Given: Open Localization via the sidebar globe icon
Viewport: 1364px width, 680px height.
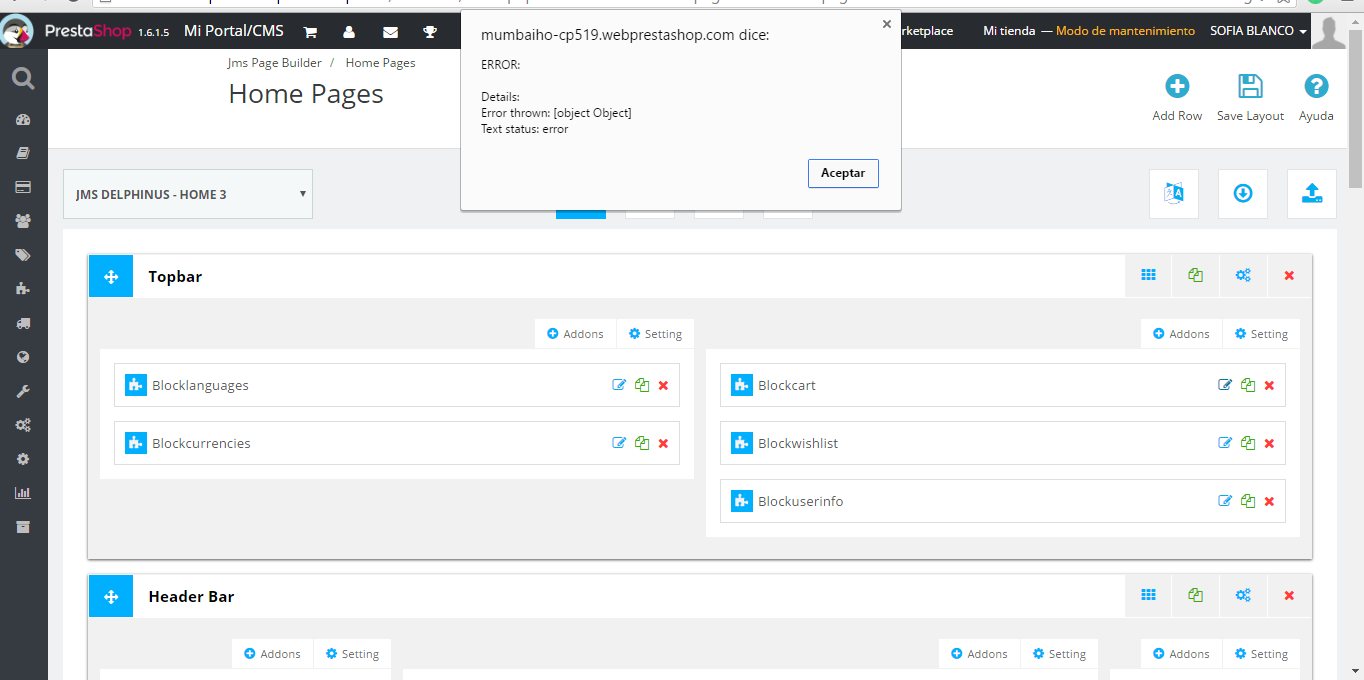Looking at the screenshot, I should coord(23,357).
